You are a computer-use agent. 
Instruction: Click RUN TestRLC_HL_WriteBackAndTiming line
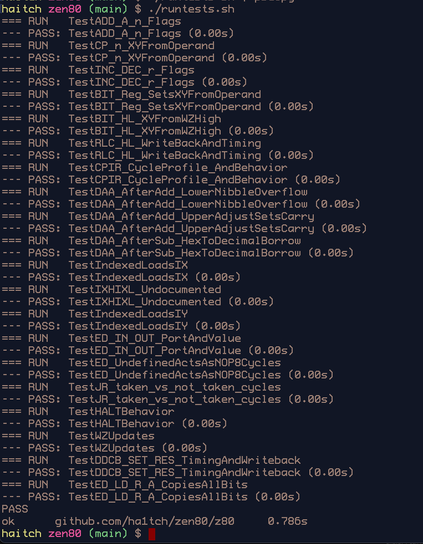131,143
